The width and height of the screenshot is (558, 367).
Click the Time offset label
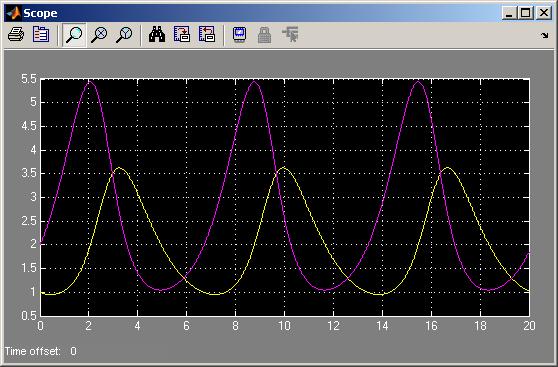32,351
